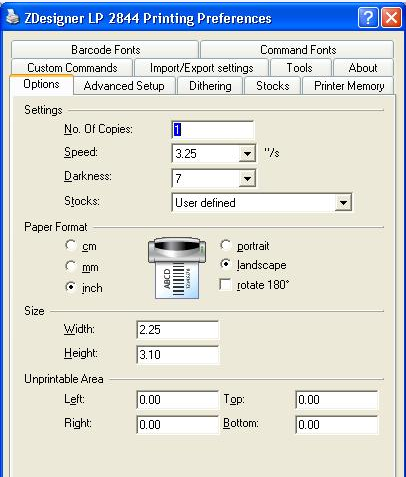Expand the Speed dropdown
The height and width of the screenshot is (477, 406).
(247, 154)
